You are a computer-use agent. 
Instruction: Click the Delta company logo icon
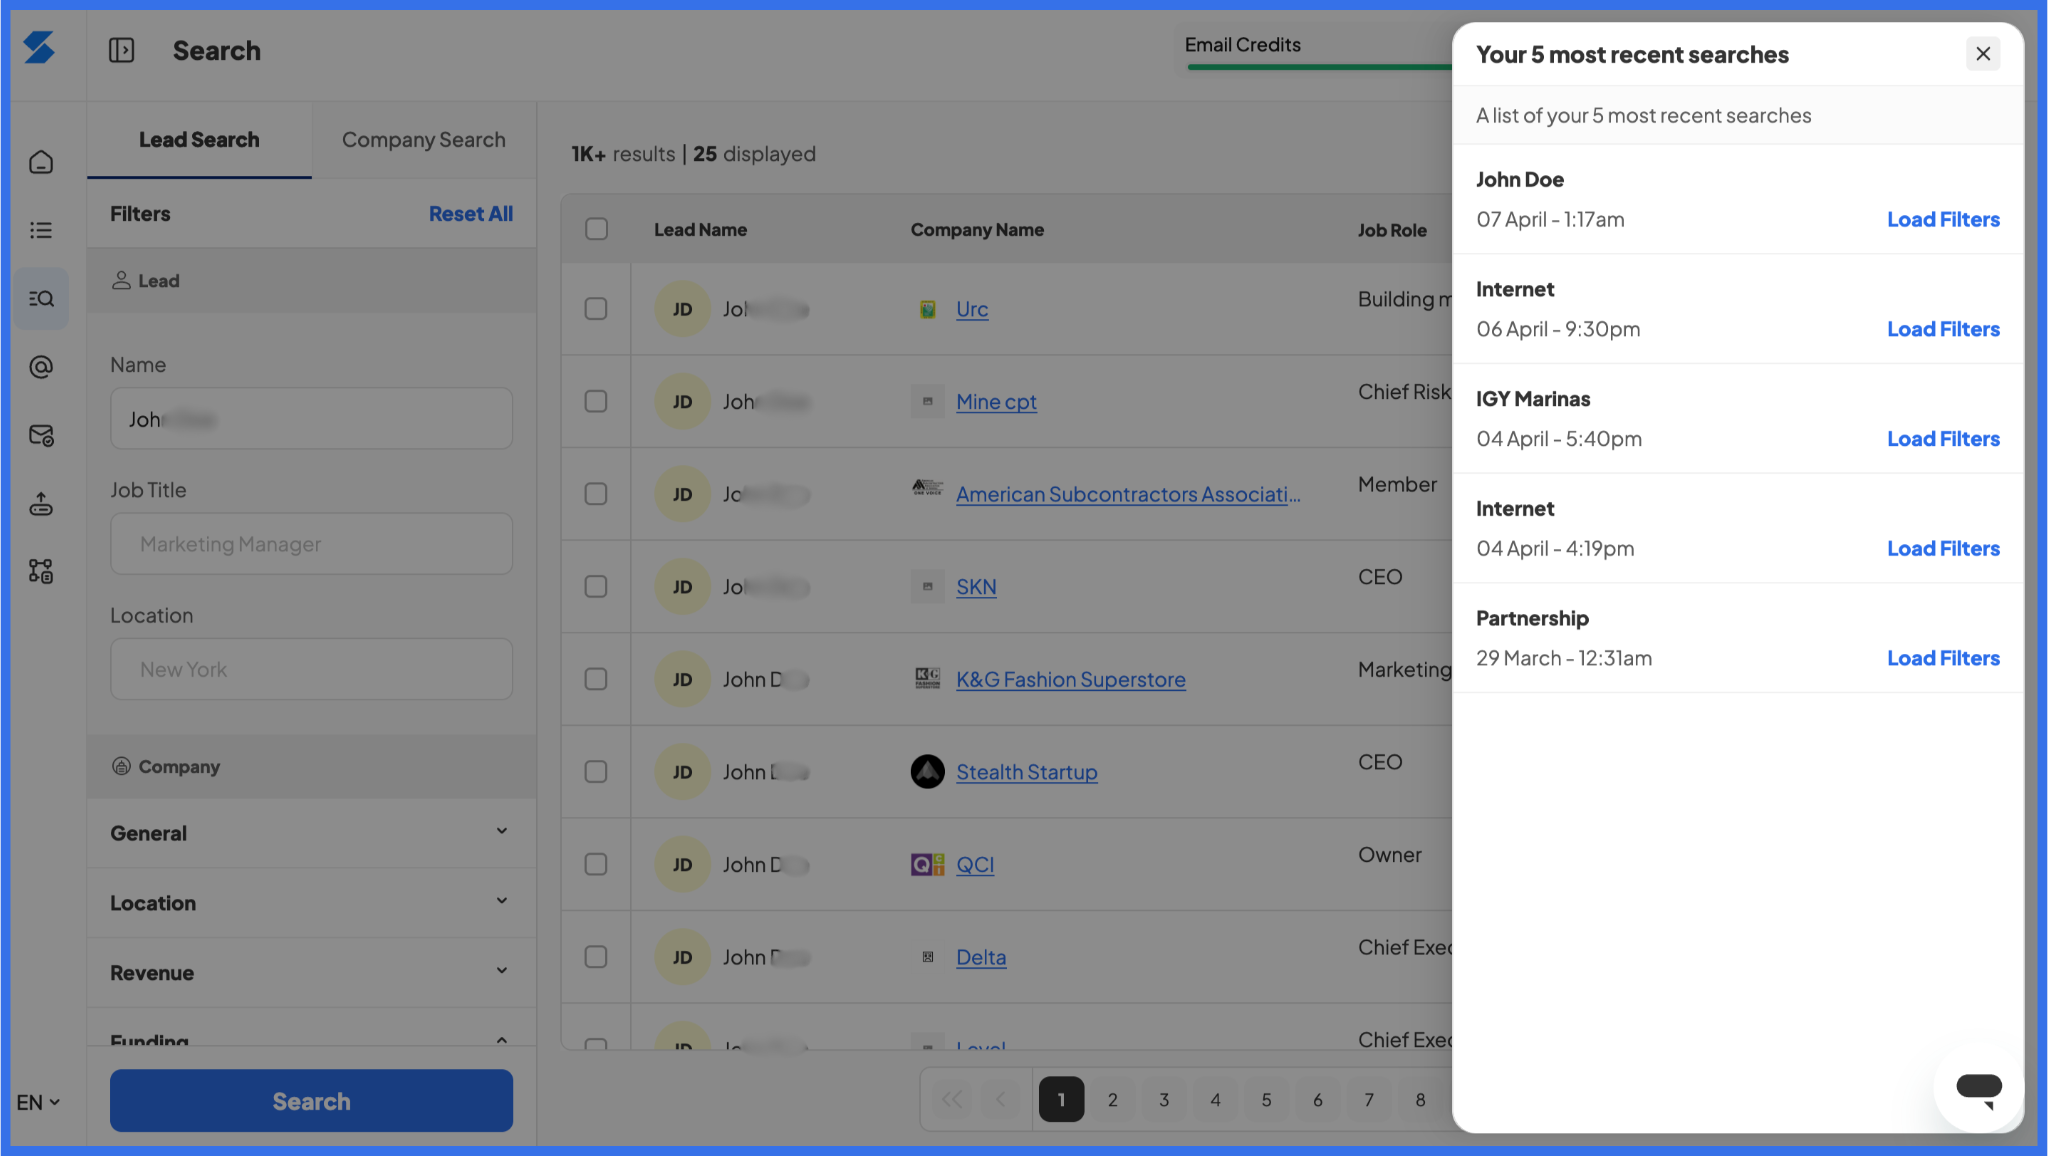(x=928, y=957)
